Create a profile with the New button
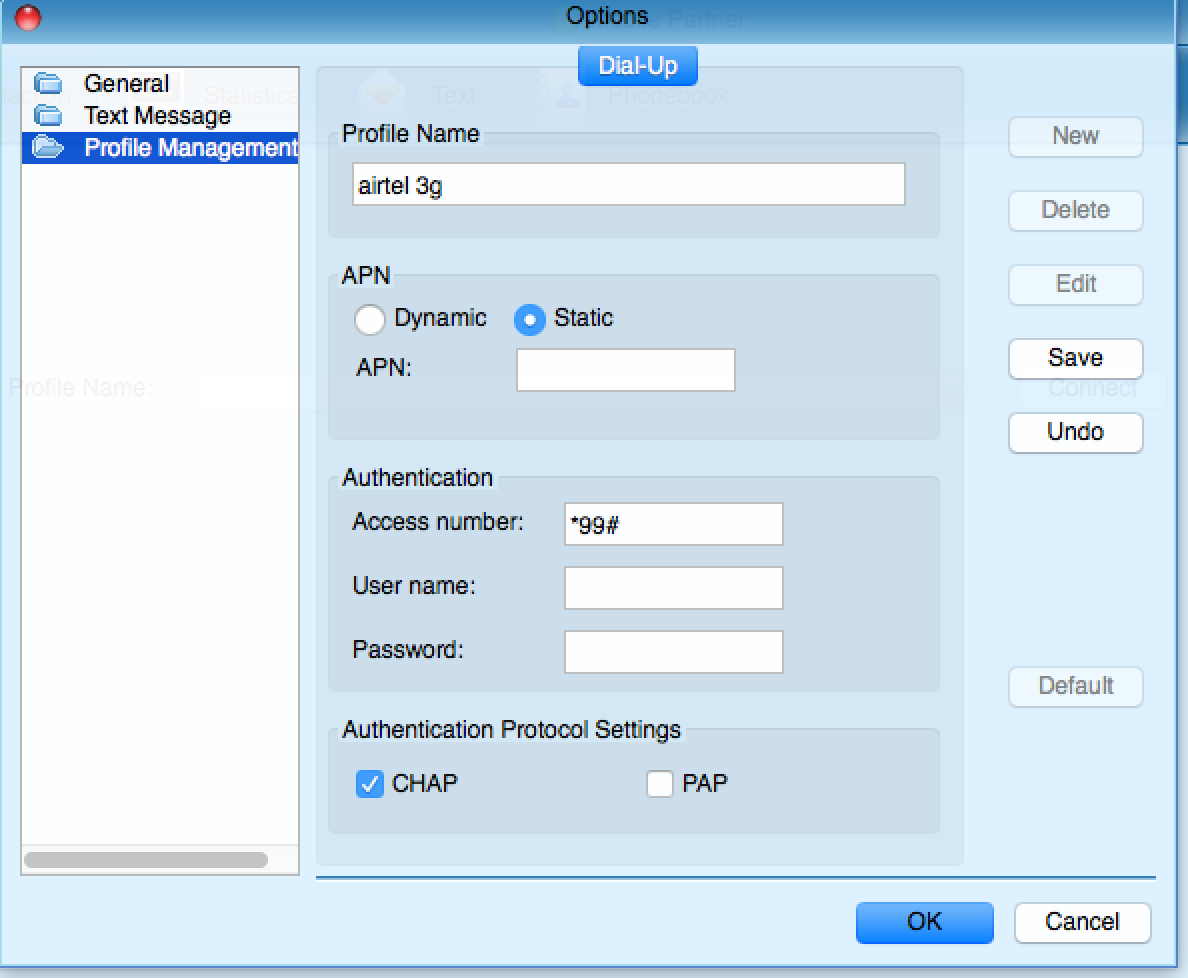Viewport: 1188px width, 978px height. (1075, 137)
